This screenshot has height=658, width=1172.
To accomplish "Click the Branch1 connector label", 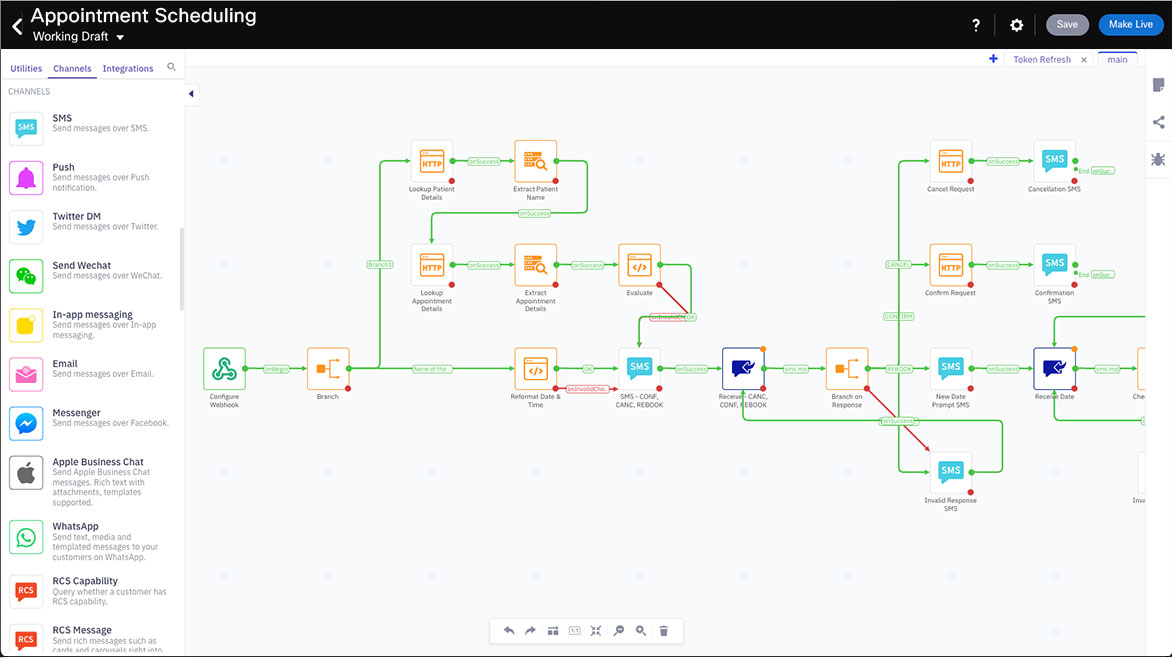I will [x=380, y=265].
